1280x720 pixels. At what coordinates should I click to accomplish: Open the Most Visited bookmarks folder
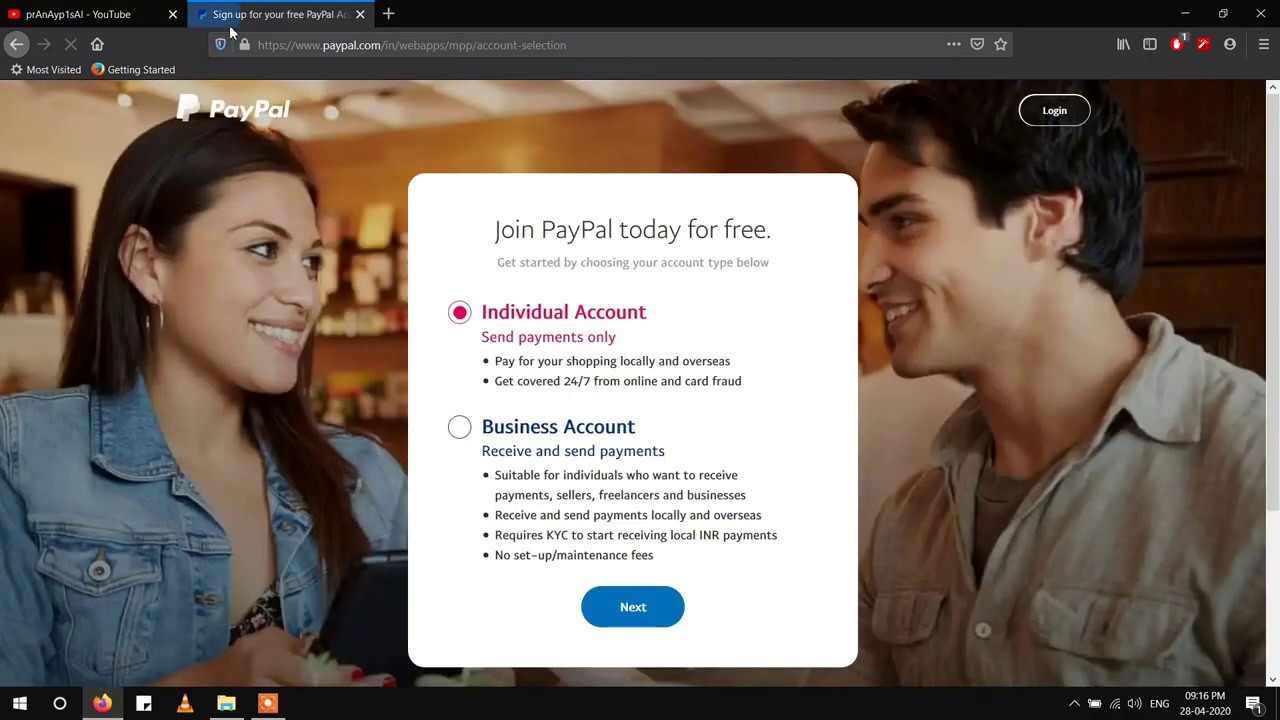coord(46,70)
